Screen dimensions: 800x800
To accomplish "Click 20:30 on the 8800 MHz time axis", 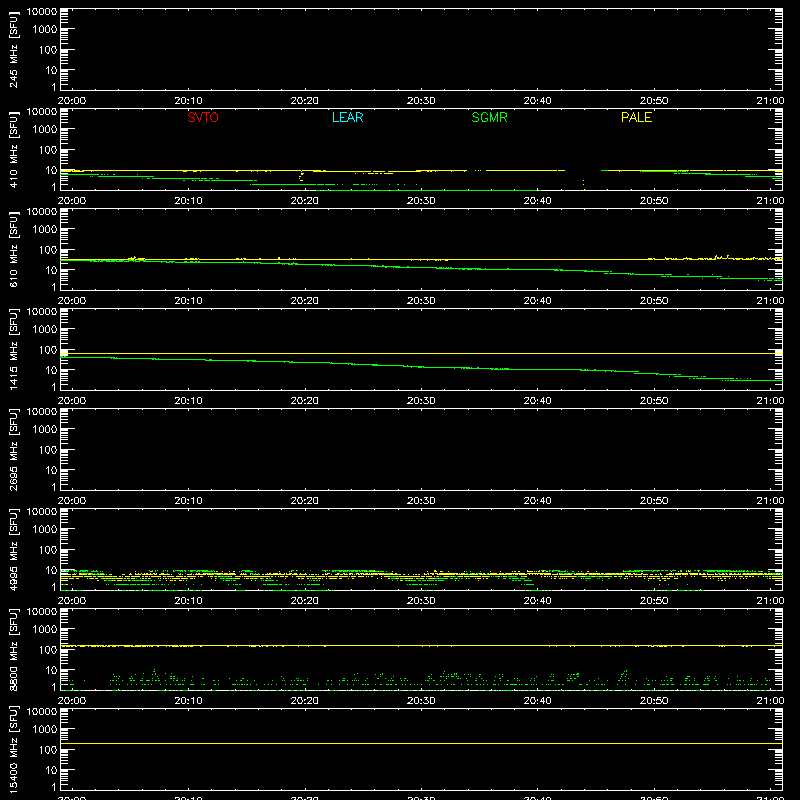I will click(x=421, y=701).
